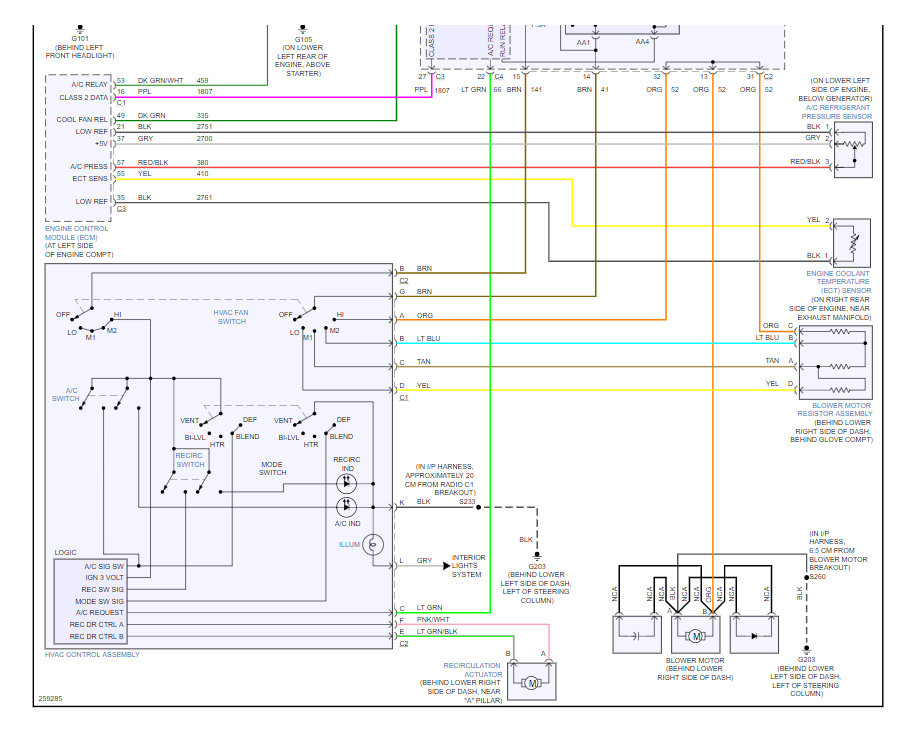Select the 'A/C REFRIGERANT PRESSURE SENSOR' label
Image resolution: width=920 pixels, height=737 pixels.
(837, 112)
